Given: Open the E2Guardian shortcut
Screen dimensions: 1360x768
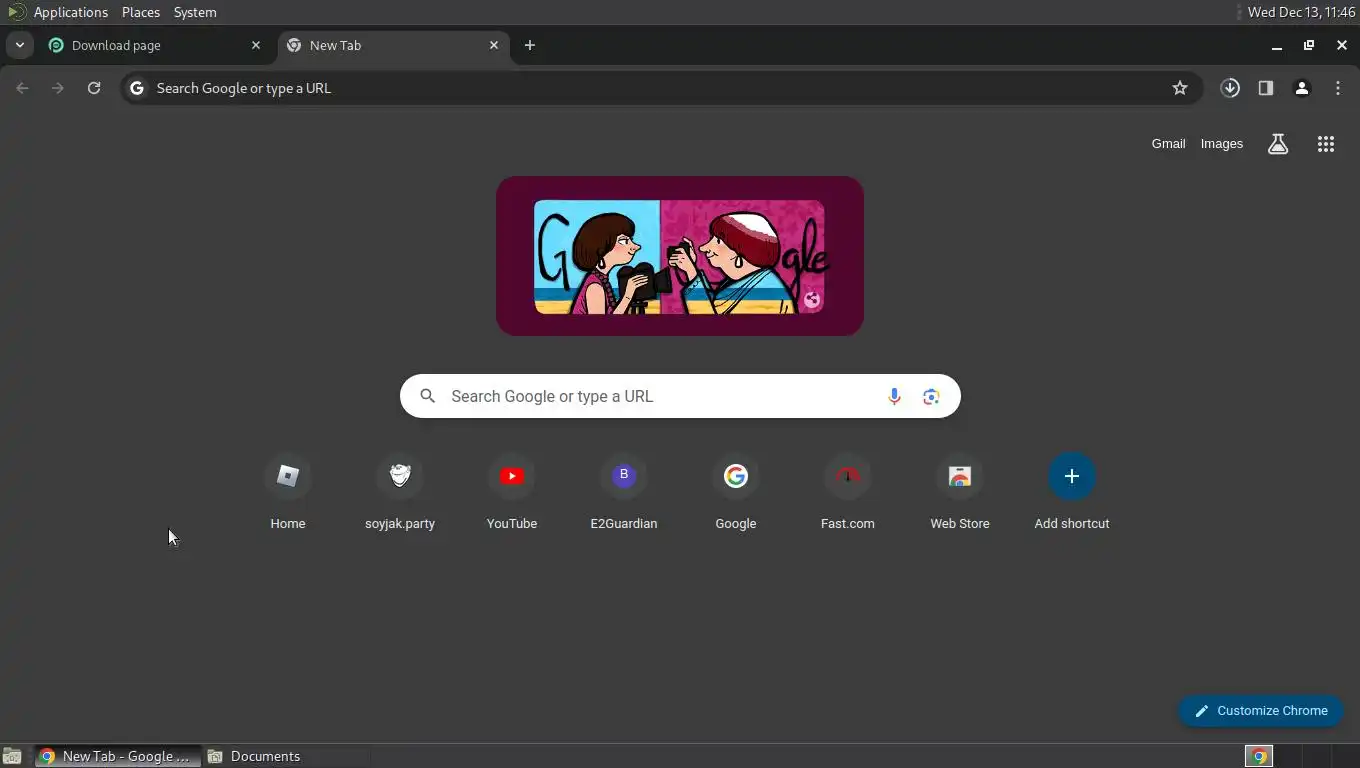Looking at the screenshot, I should (624, 492).
